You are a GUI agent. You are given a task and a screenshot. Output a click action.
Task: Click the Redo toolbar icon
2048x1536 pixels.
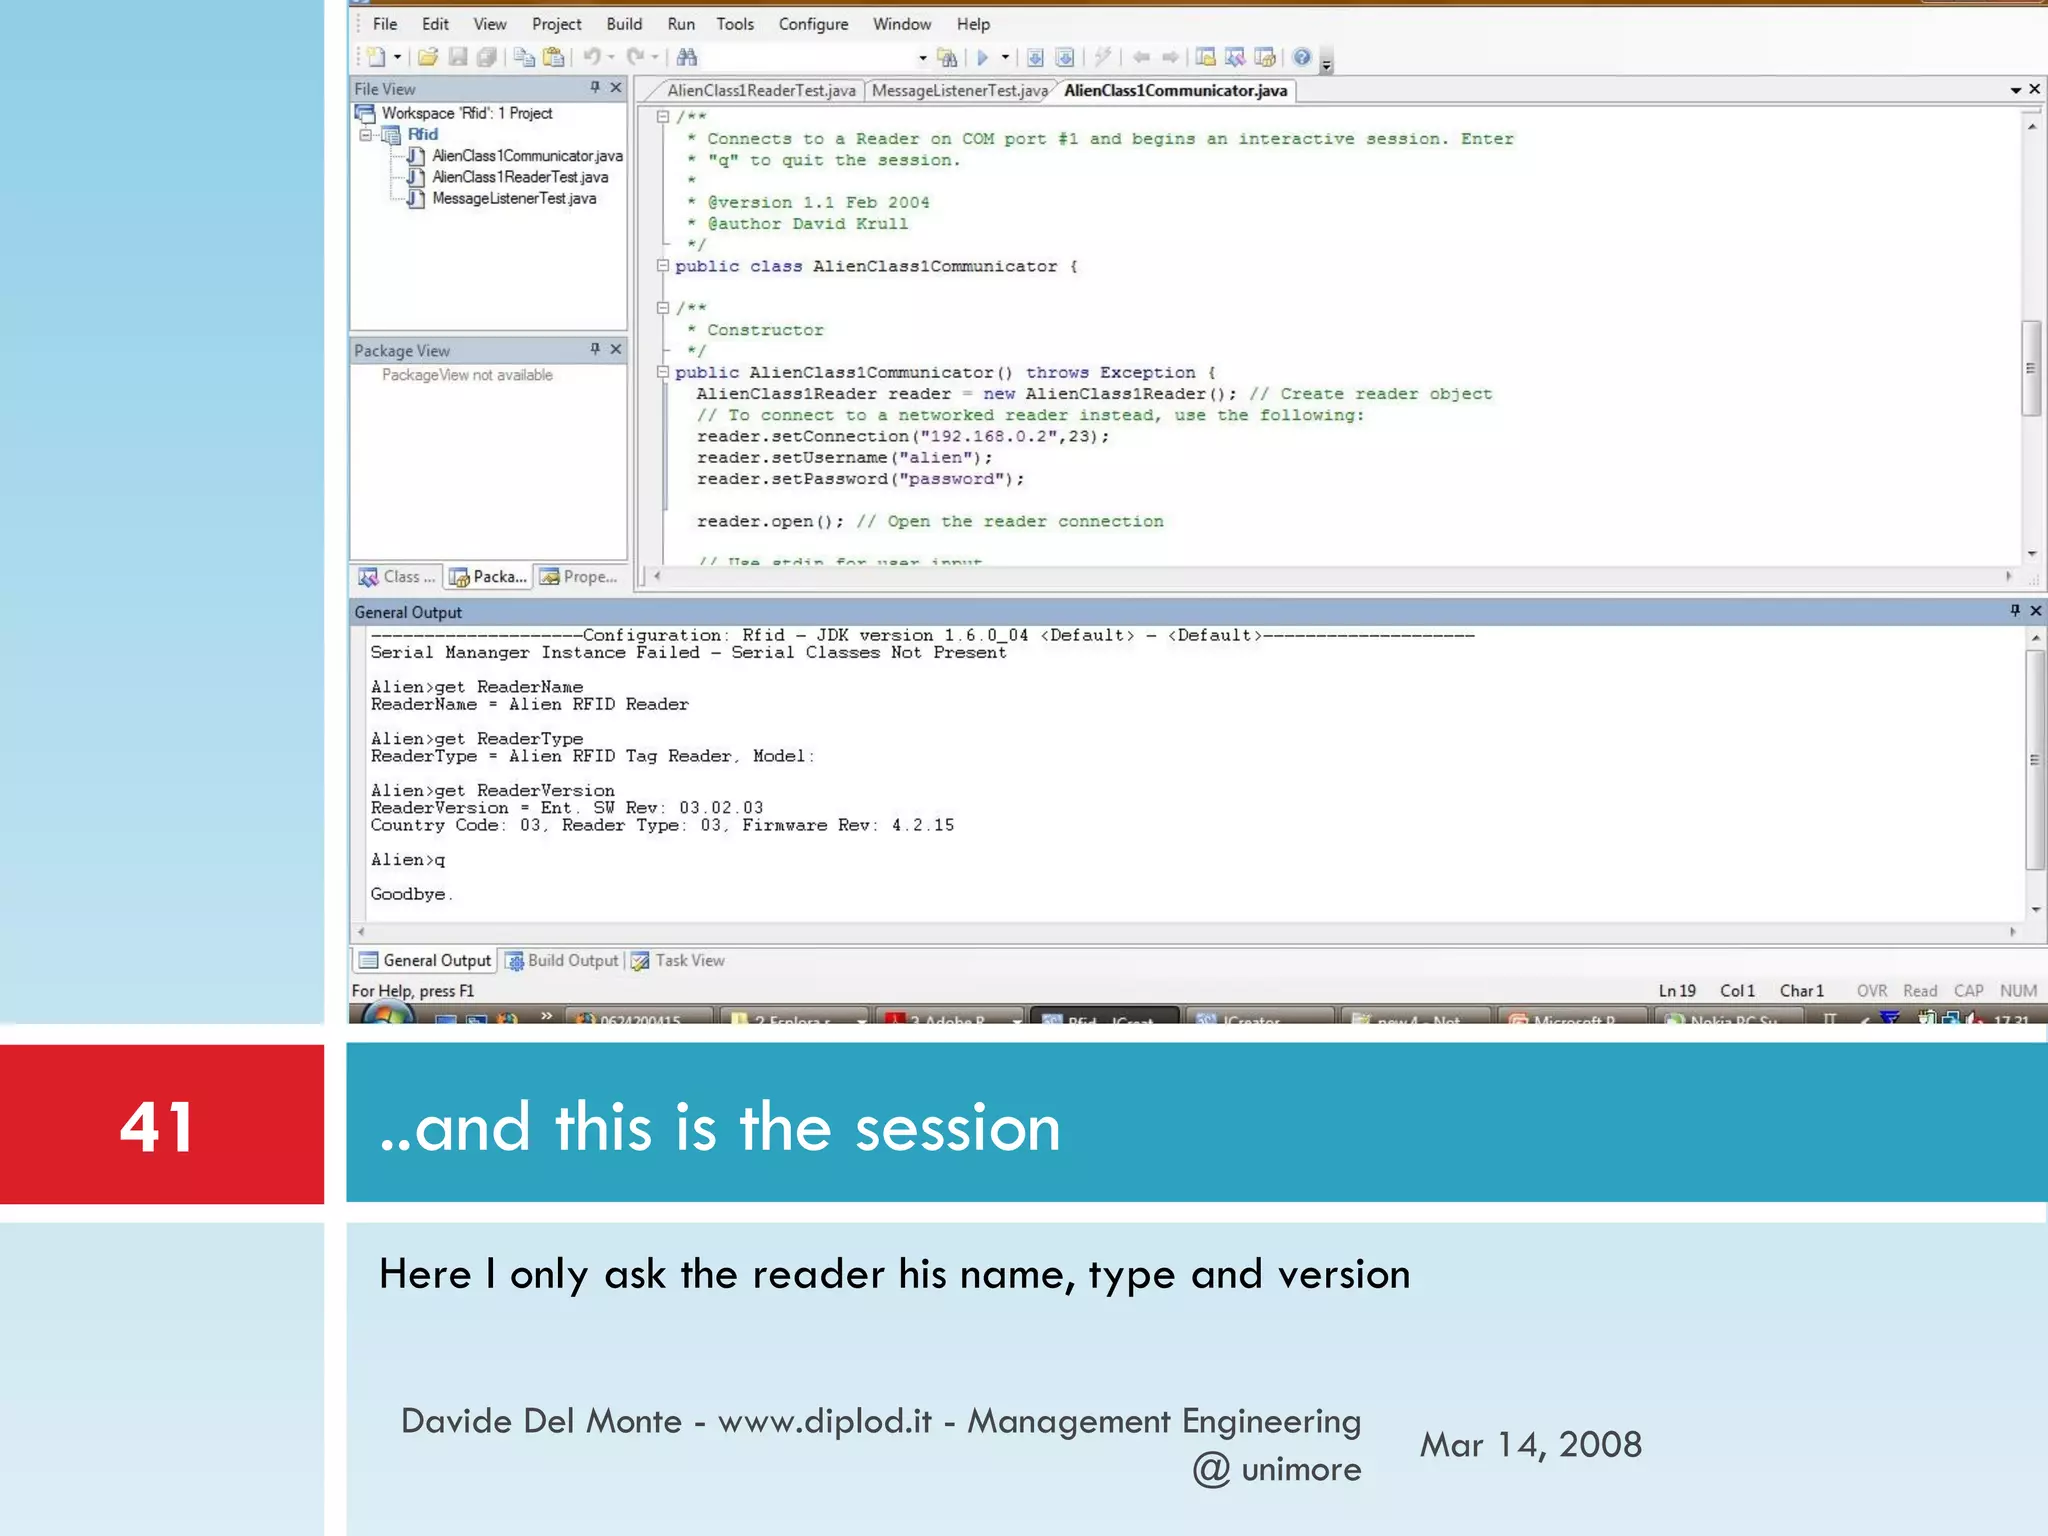(636, 57)
